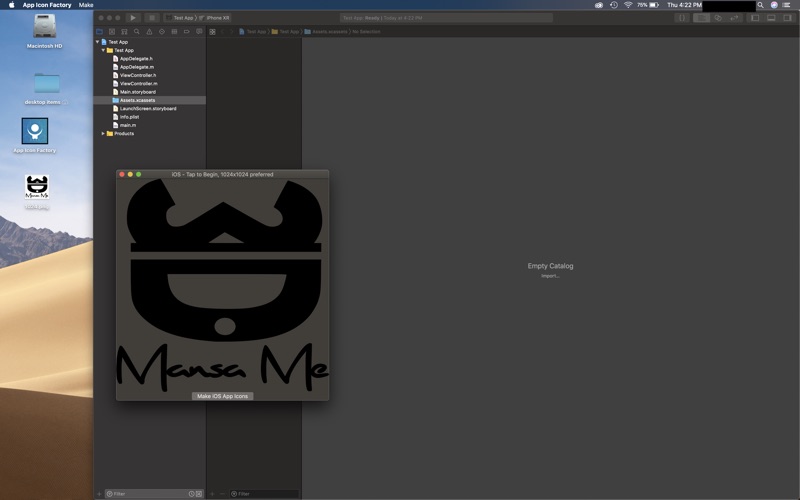Select LaunchScreen.storyboard in navigator
Viewport: 800px width, 500px height.
pos(149,109)
